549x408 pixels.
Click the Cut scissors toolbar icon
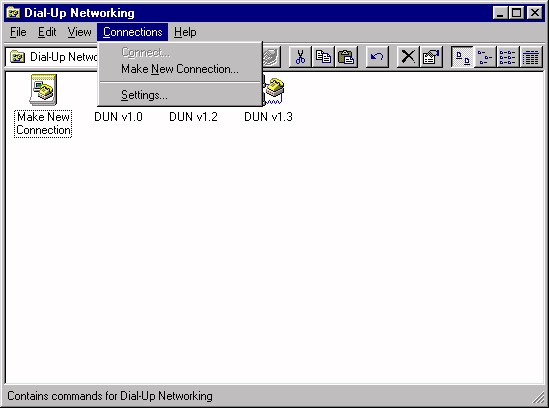coord(300,57)
